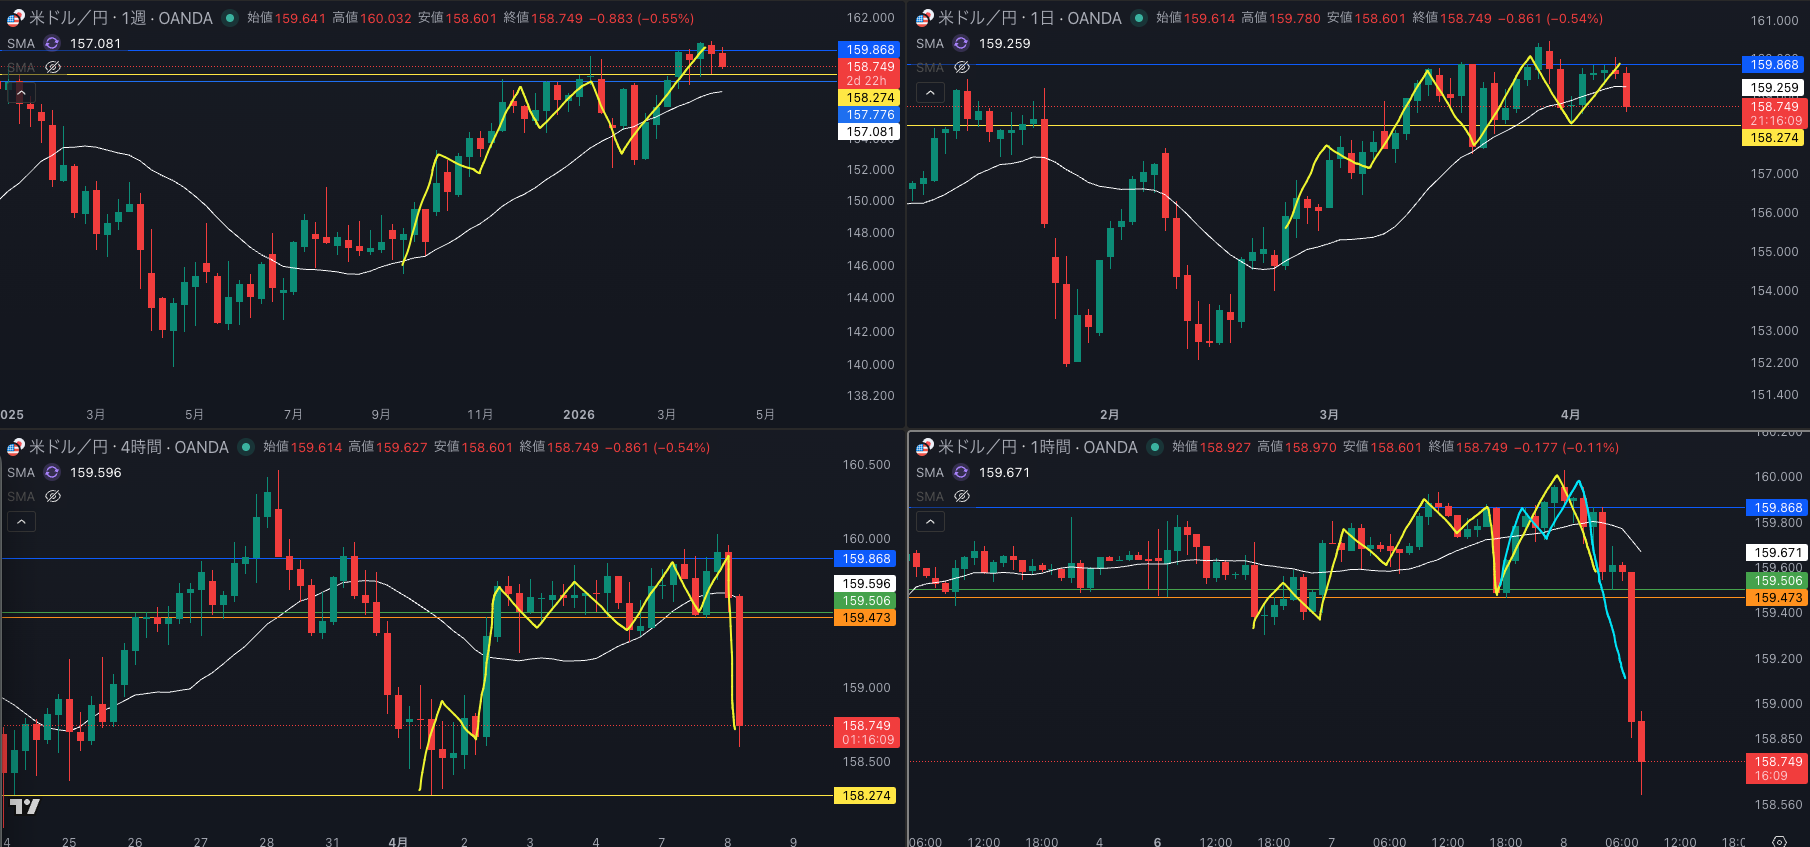Click the SMA refresh icon on 1-hour chart
This screenshot has height=847, width=1810.
tap(961, 472)
